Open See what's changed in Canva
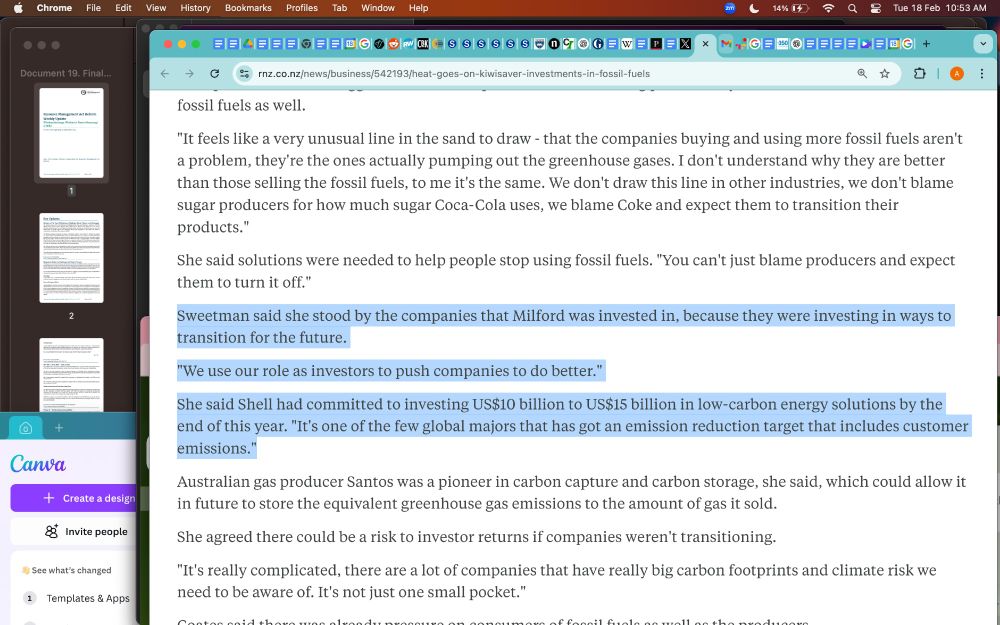Screen dimensions: 1000x625 click(x=67, y=570)
